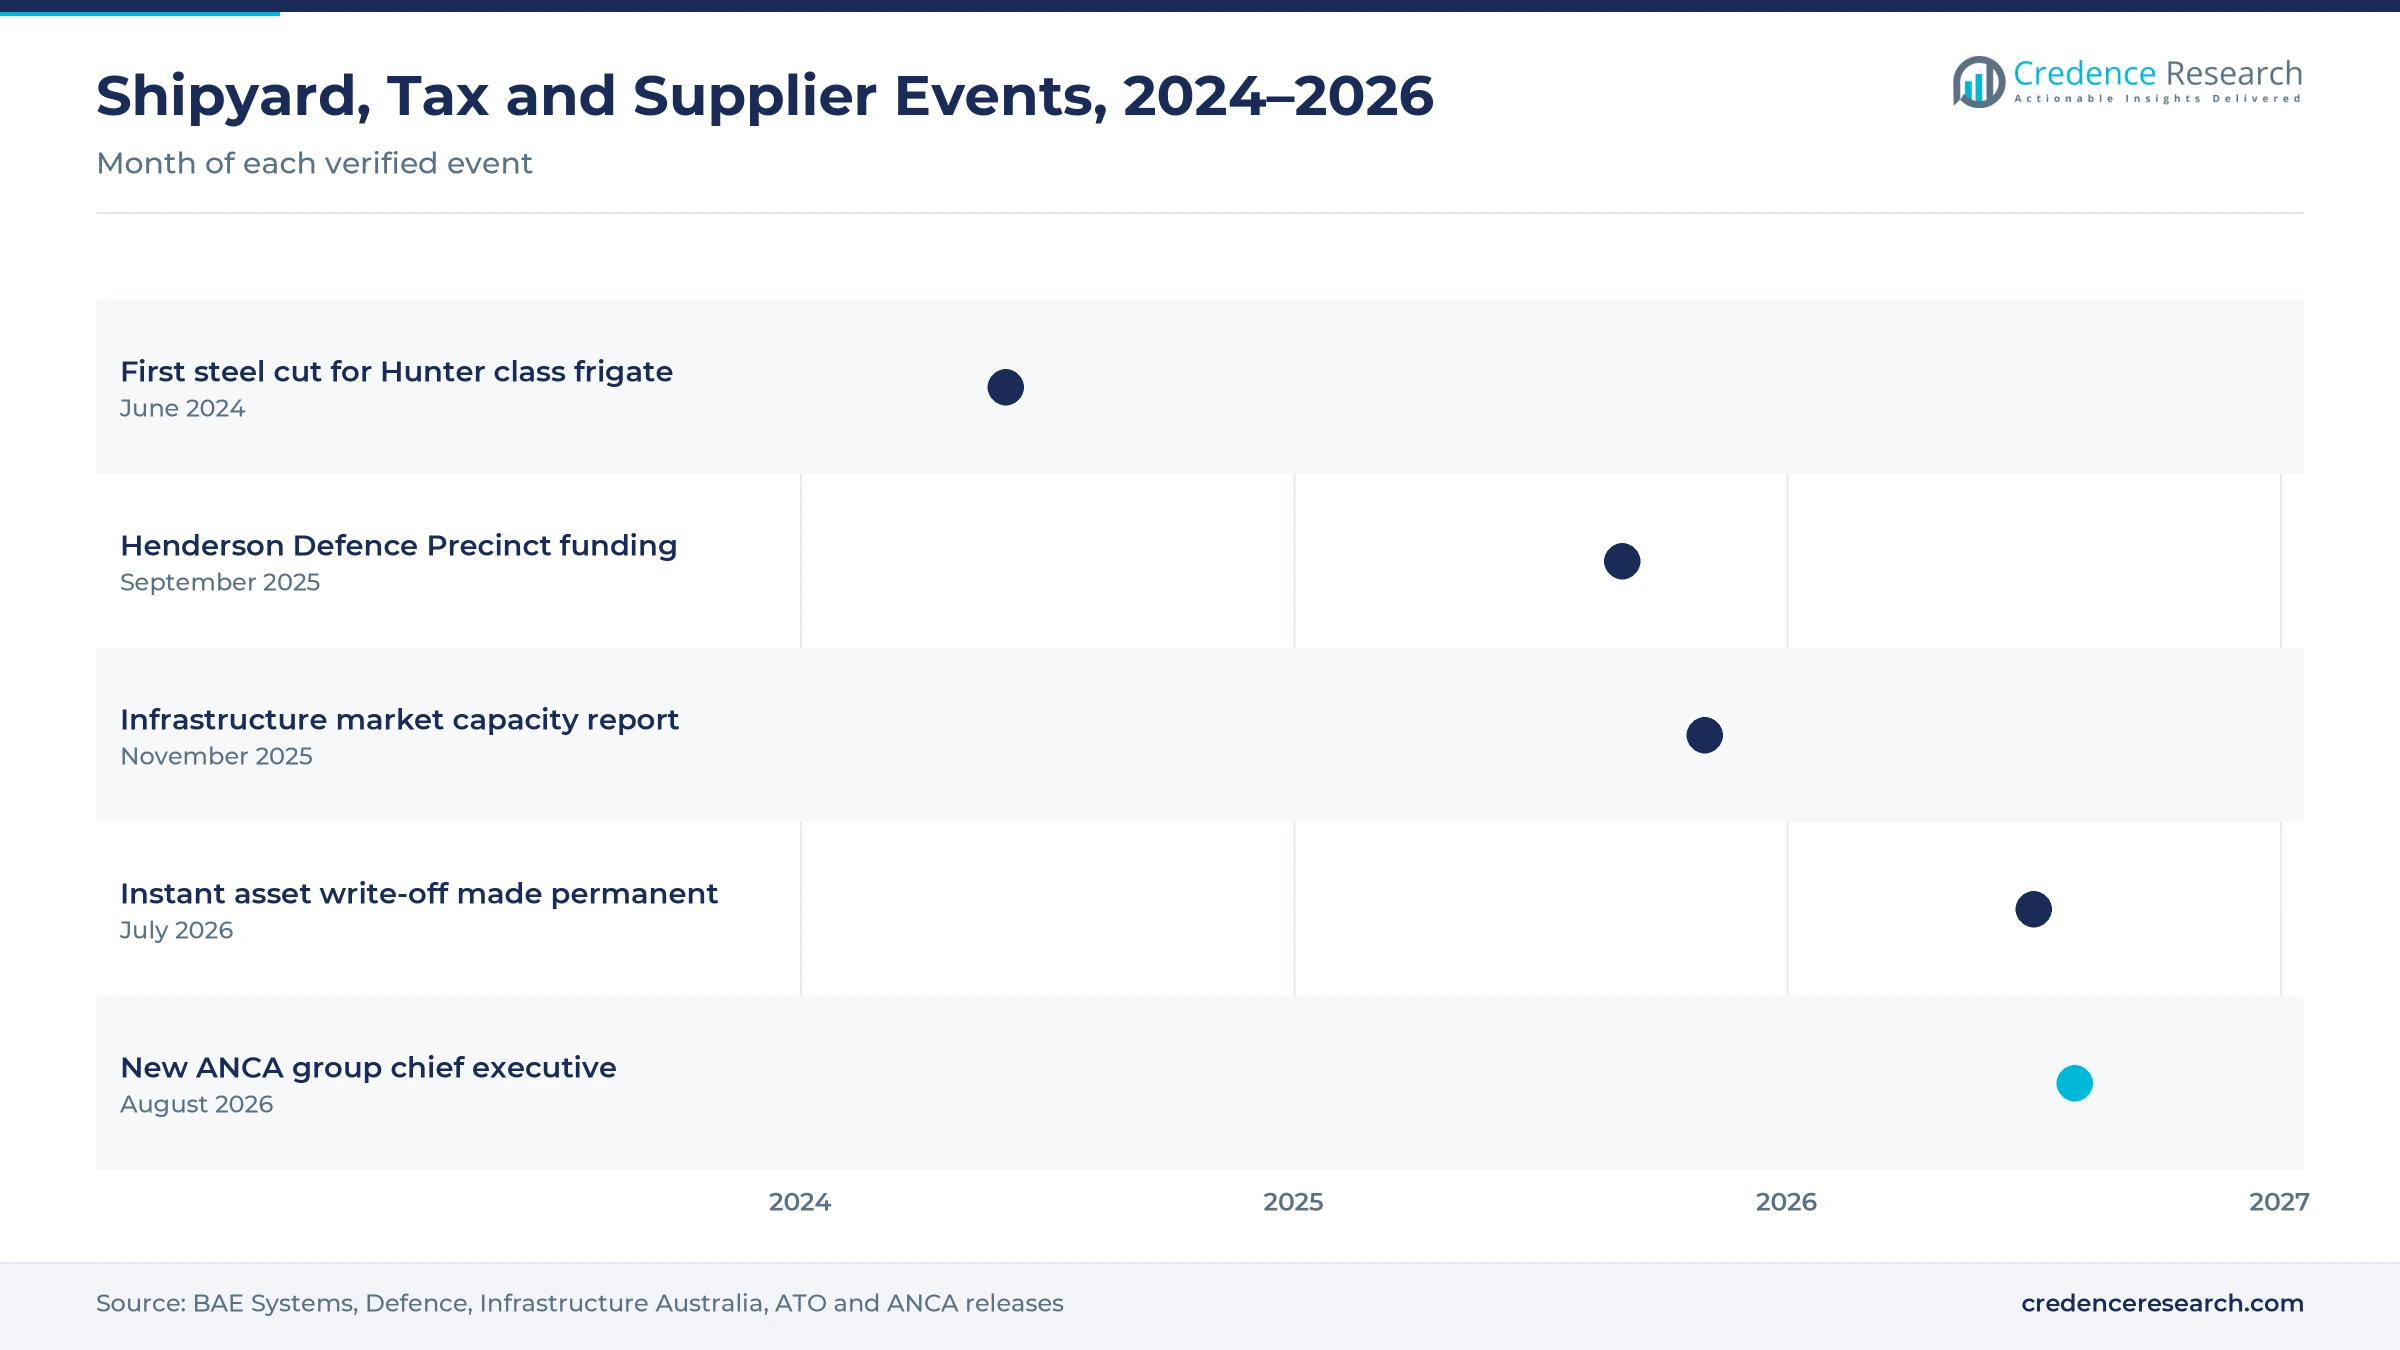Select the November 2025 infrastructure report marker
Viewport: 2400px width, 1350px height.
click(x=1704, y=735)
